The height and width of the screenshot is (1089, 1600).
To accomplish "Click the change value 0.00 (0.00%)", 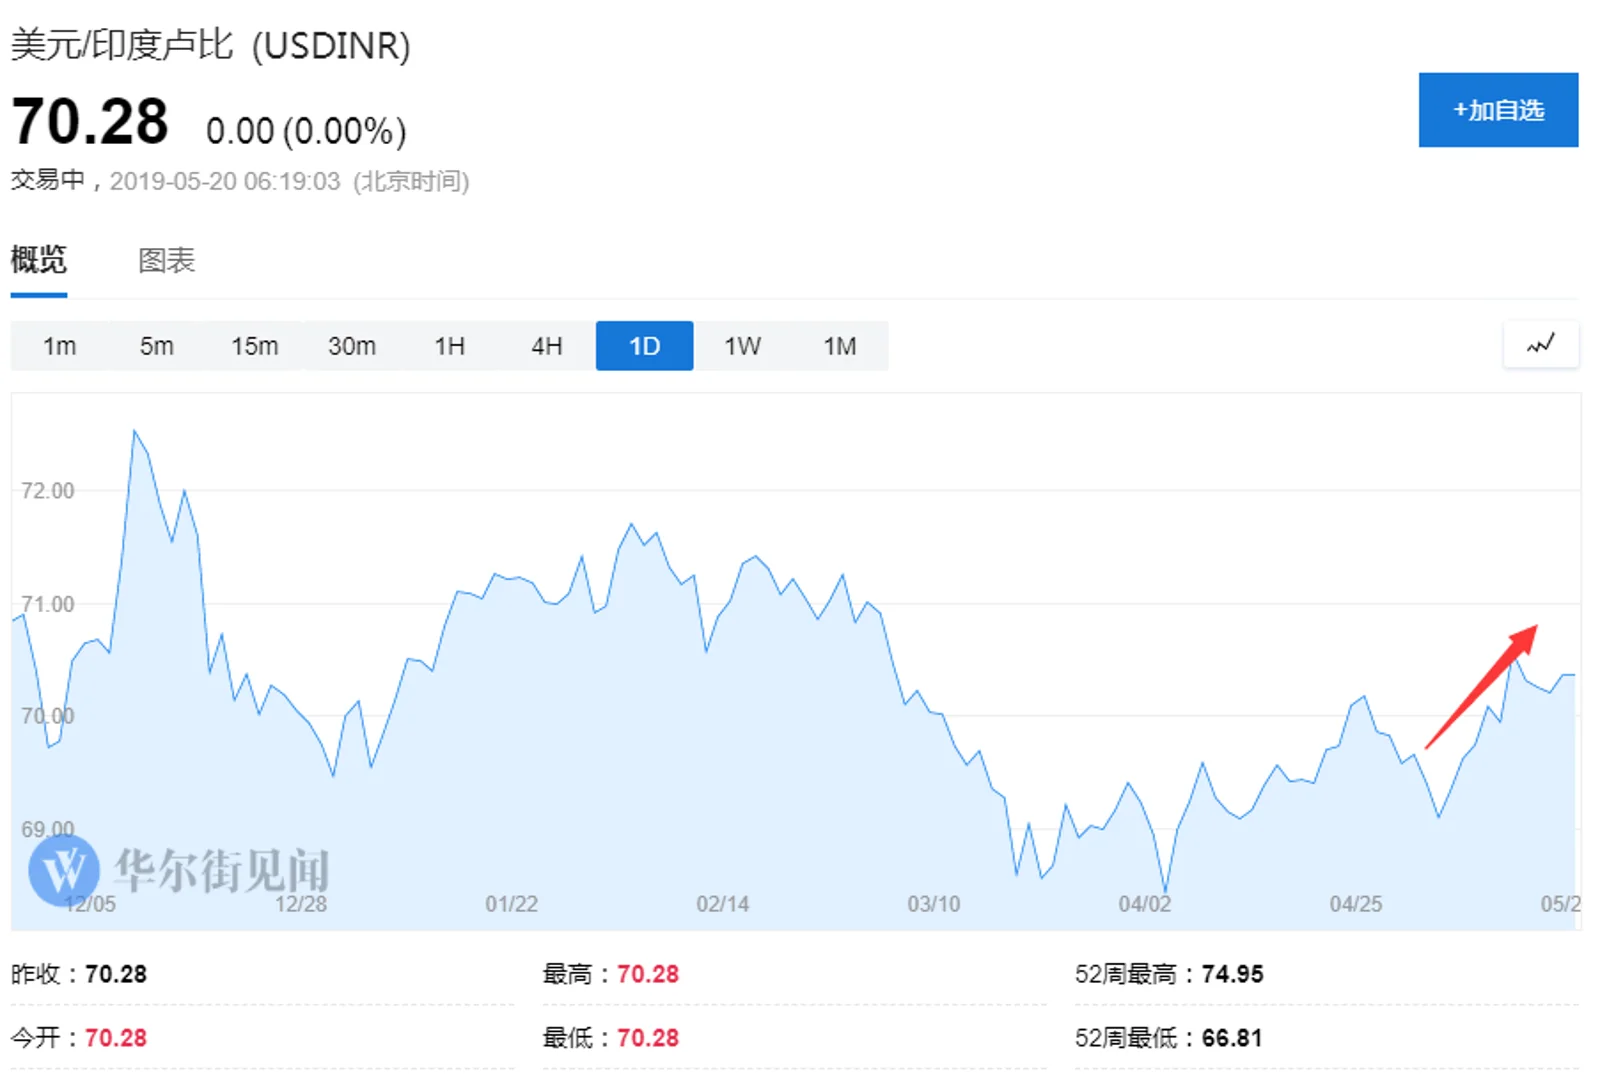I will tap(306, 131).
